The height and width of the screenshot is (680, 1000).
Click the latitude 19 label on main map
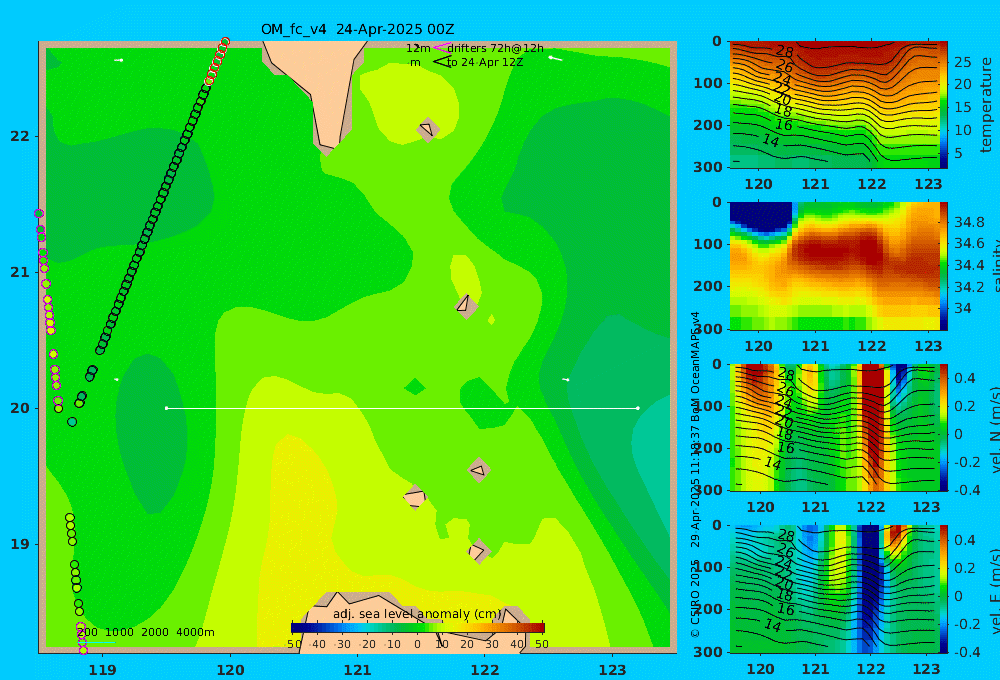[x=20, y=544]
